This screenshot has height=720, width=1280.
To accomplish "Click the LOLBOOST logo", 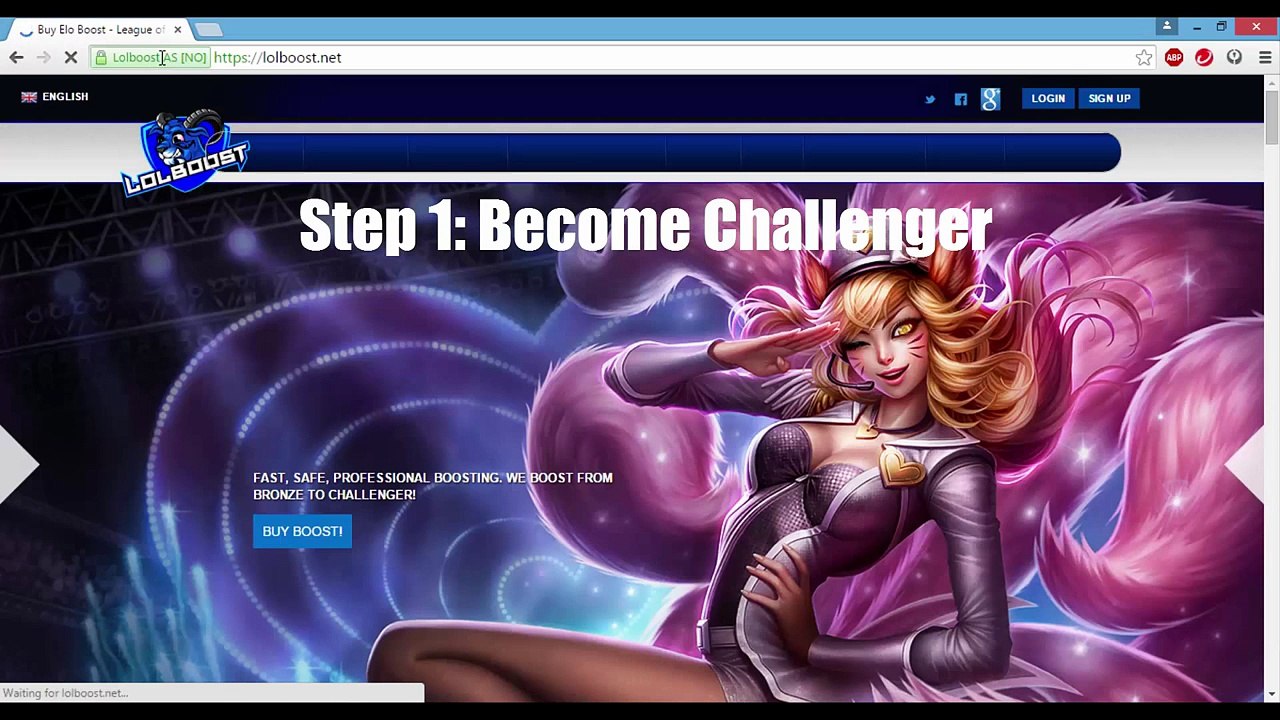I will [185, 152].
